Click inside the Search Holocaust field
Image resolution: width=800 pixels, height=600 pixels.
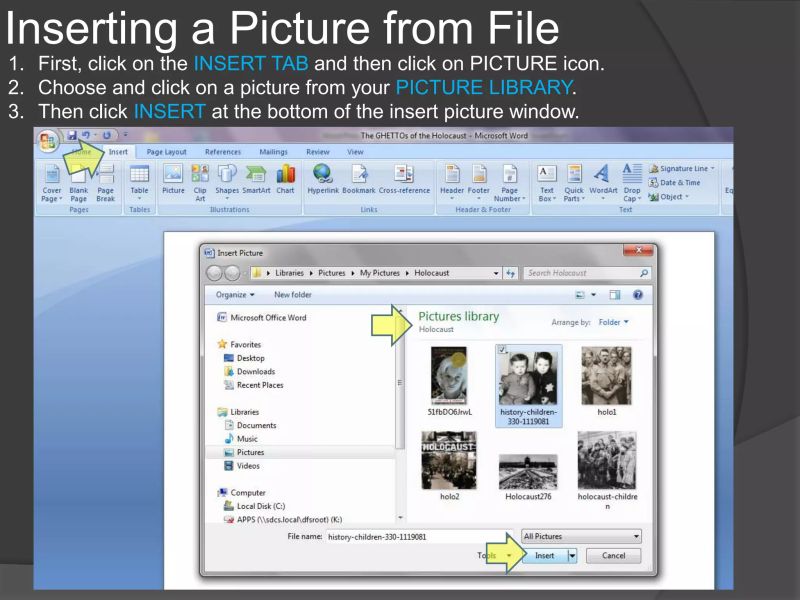pyautogui.click(x=588, y=272)
